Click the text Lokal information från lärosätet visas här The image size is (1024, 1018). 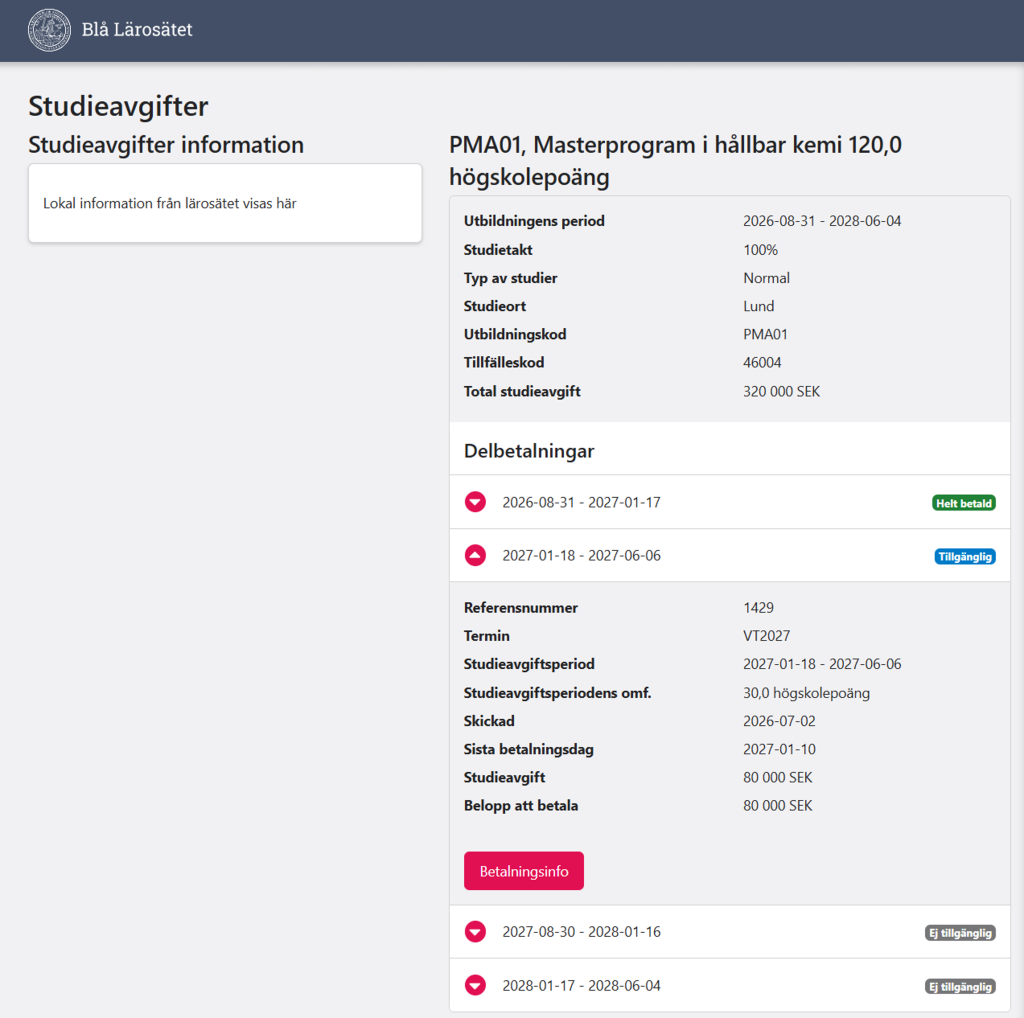[170, 203]
